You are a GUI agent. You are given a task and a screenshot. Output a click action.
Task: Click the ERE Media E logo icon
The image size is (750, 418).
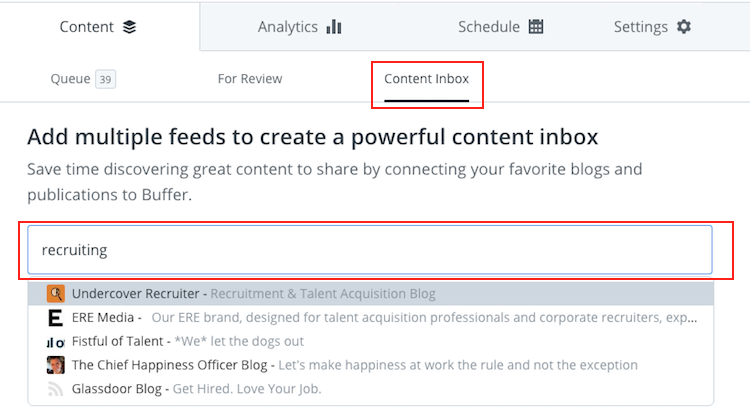pyautogui.click(x=55, y=318)
